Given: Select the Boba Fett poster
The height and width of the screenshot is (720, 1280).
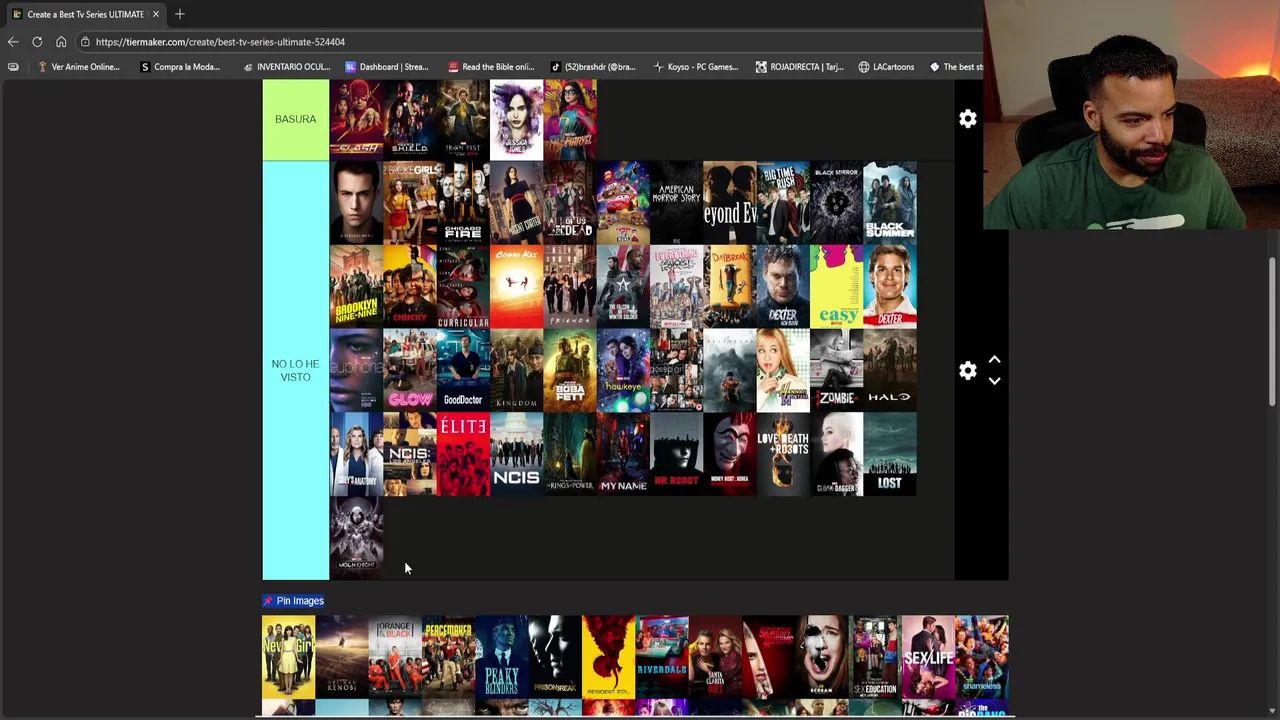Looking at the screenshot, I should pyautogui.click(x=570, y=371).
